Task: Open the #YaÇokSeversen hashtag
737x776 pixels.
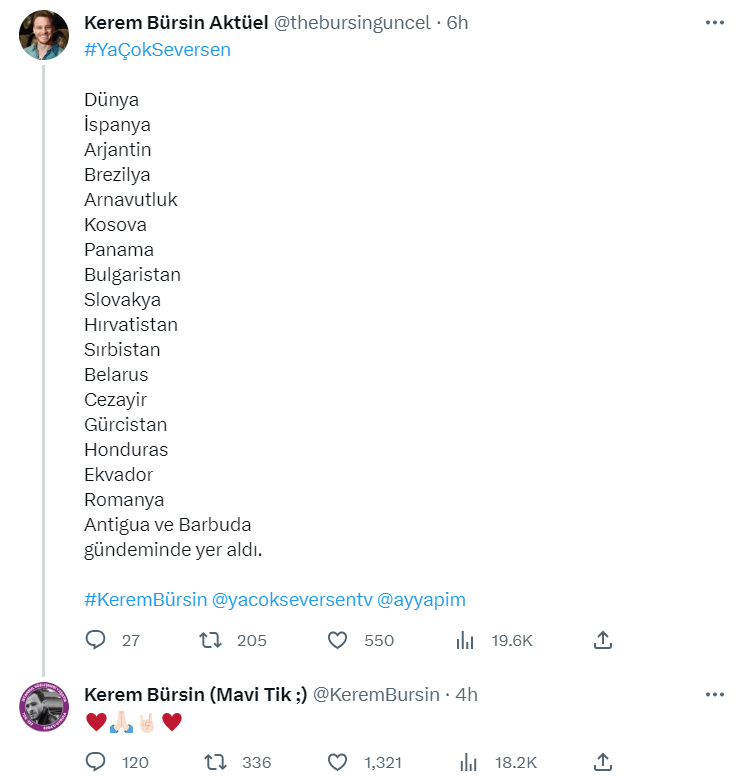Action: tap(157, 49)
